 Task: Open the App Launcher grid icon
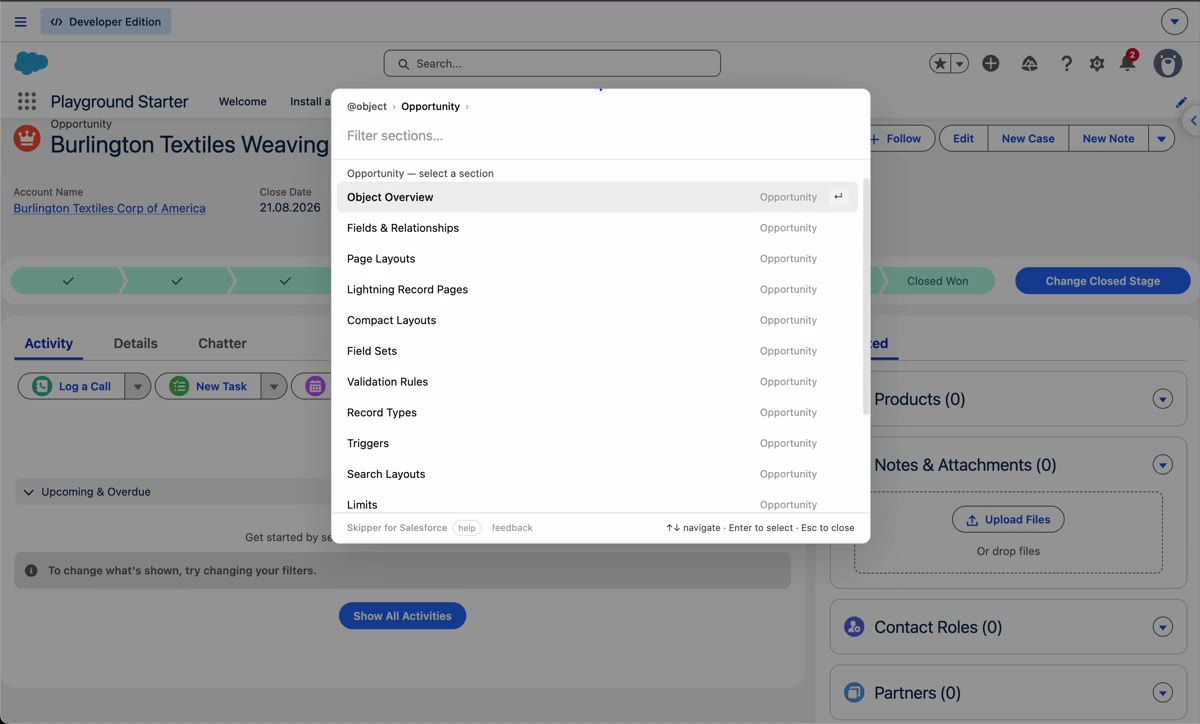(x=27, y=101)
